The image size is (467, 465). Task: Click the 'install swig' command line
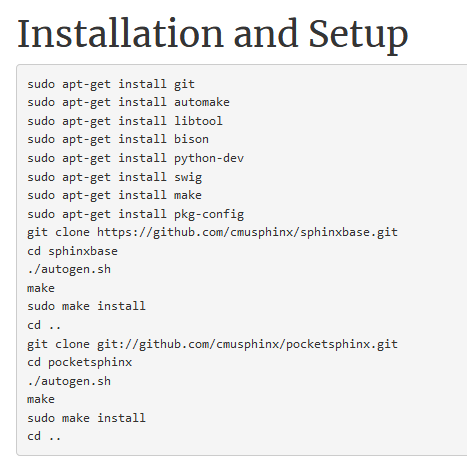tap(114, 177)
